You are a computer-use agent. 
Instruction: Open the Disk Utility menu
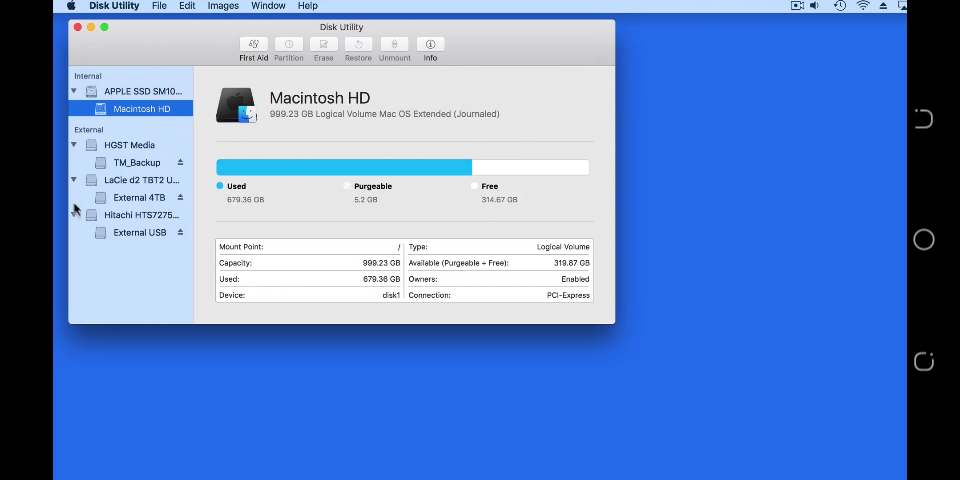click(114, 6)
